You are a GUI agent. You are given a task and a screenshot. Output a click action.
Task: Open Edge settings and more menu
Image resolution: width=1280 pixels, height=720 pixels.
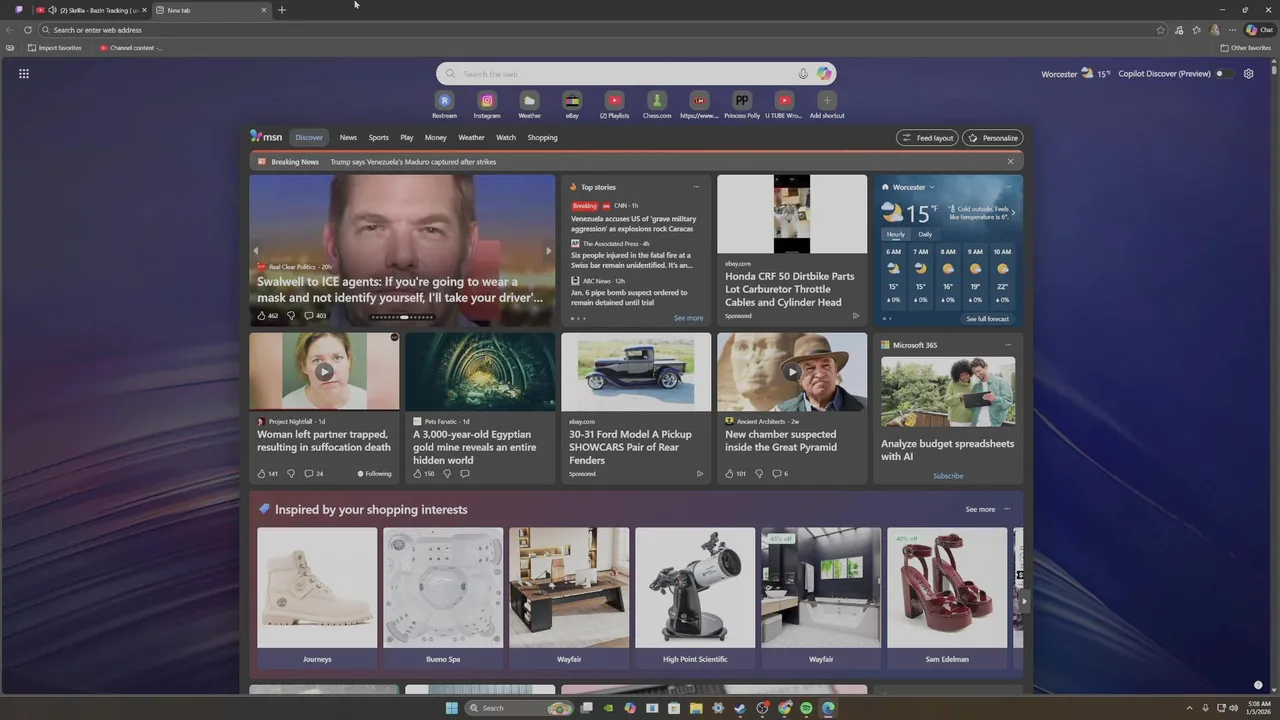(x=1232, y=30)
